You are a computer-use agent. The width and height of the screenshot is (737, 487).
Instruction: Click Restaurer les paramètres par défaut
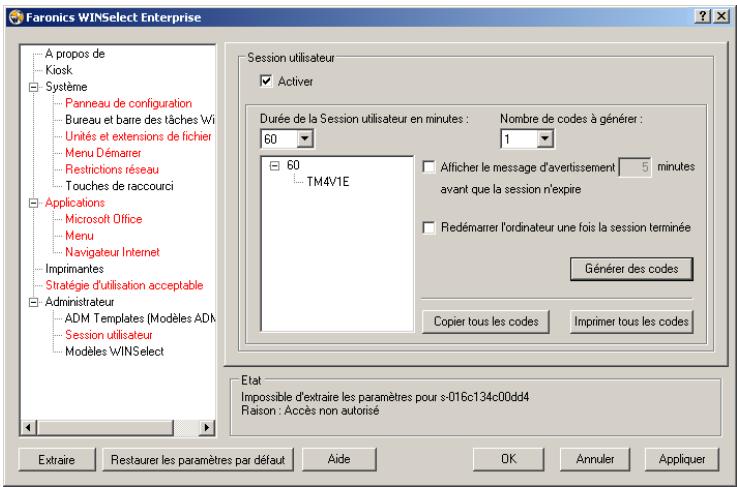point(198,459)
